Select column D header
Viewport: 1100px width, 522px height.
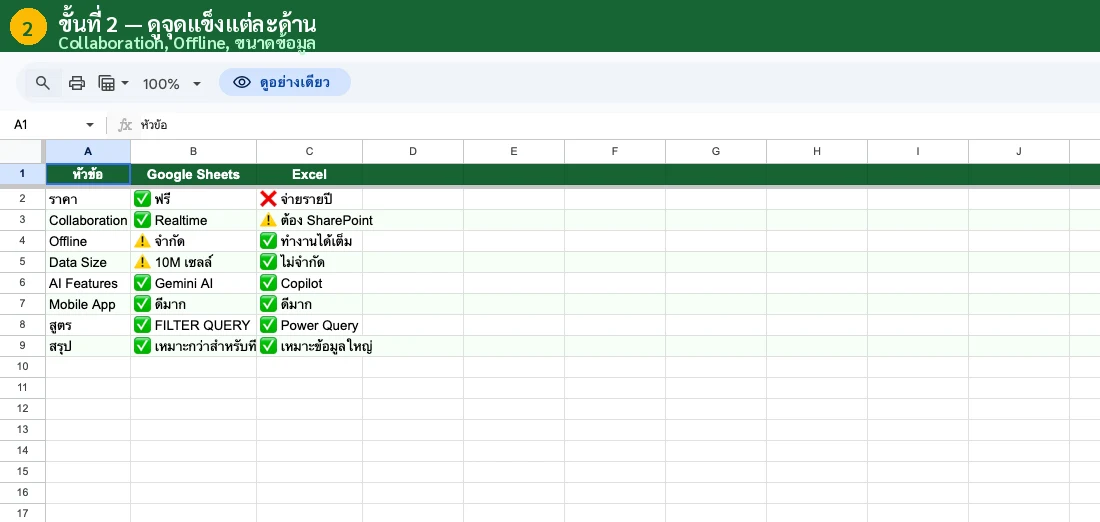coord(412,151)
